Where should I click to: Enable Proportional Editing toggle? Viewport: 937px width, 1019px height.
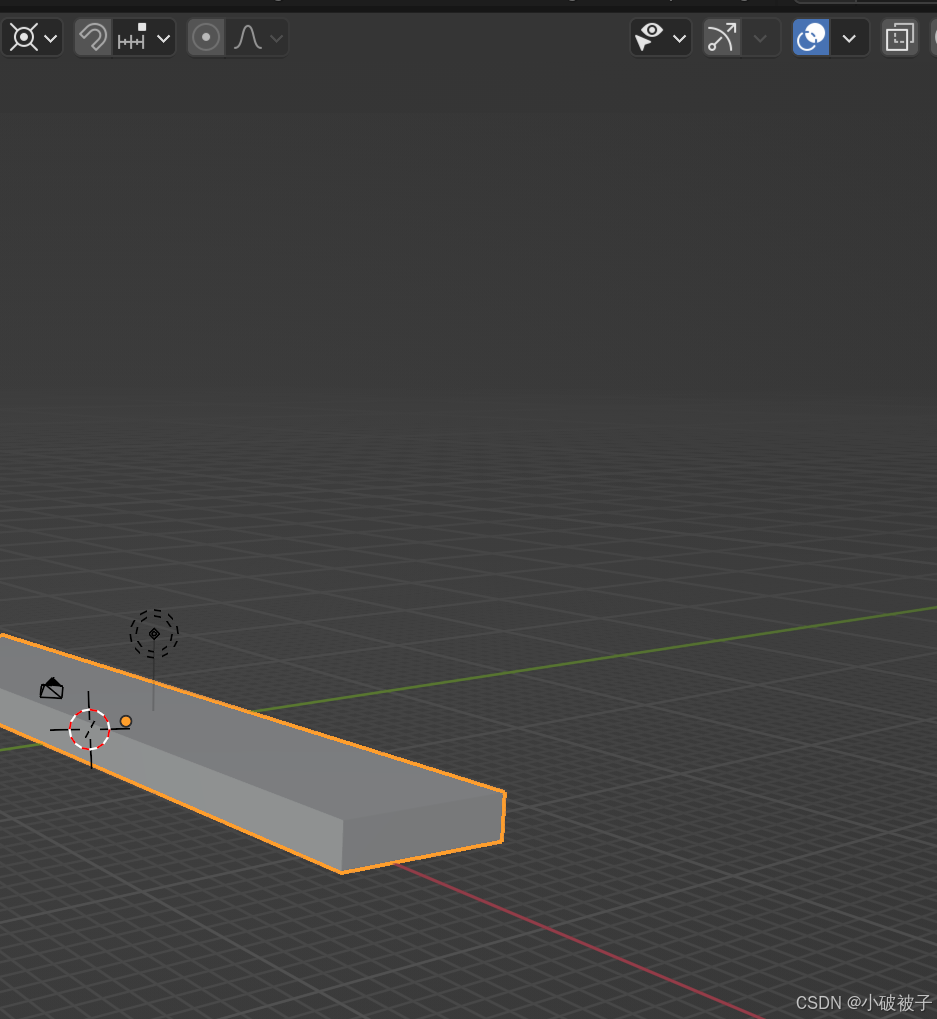click(x=206, y=38)
